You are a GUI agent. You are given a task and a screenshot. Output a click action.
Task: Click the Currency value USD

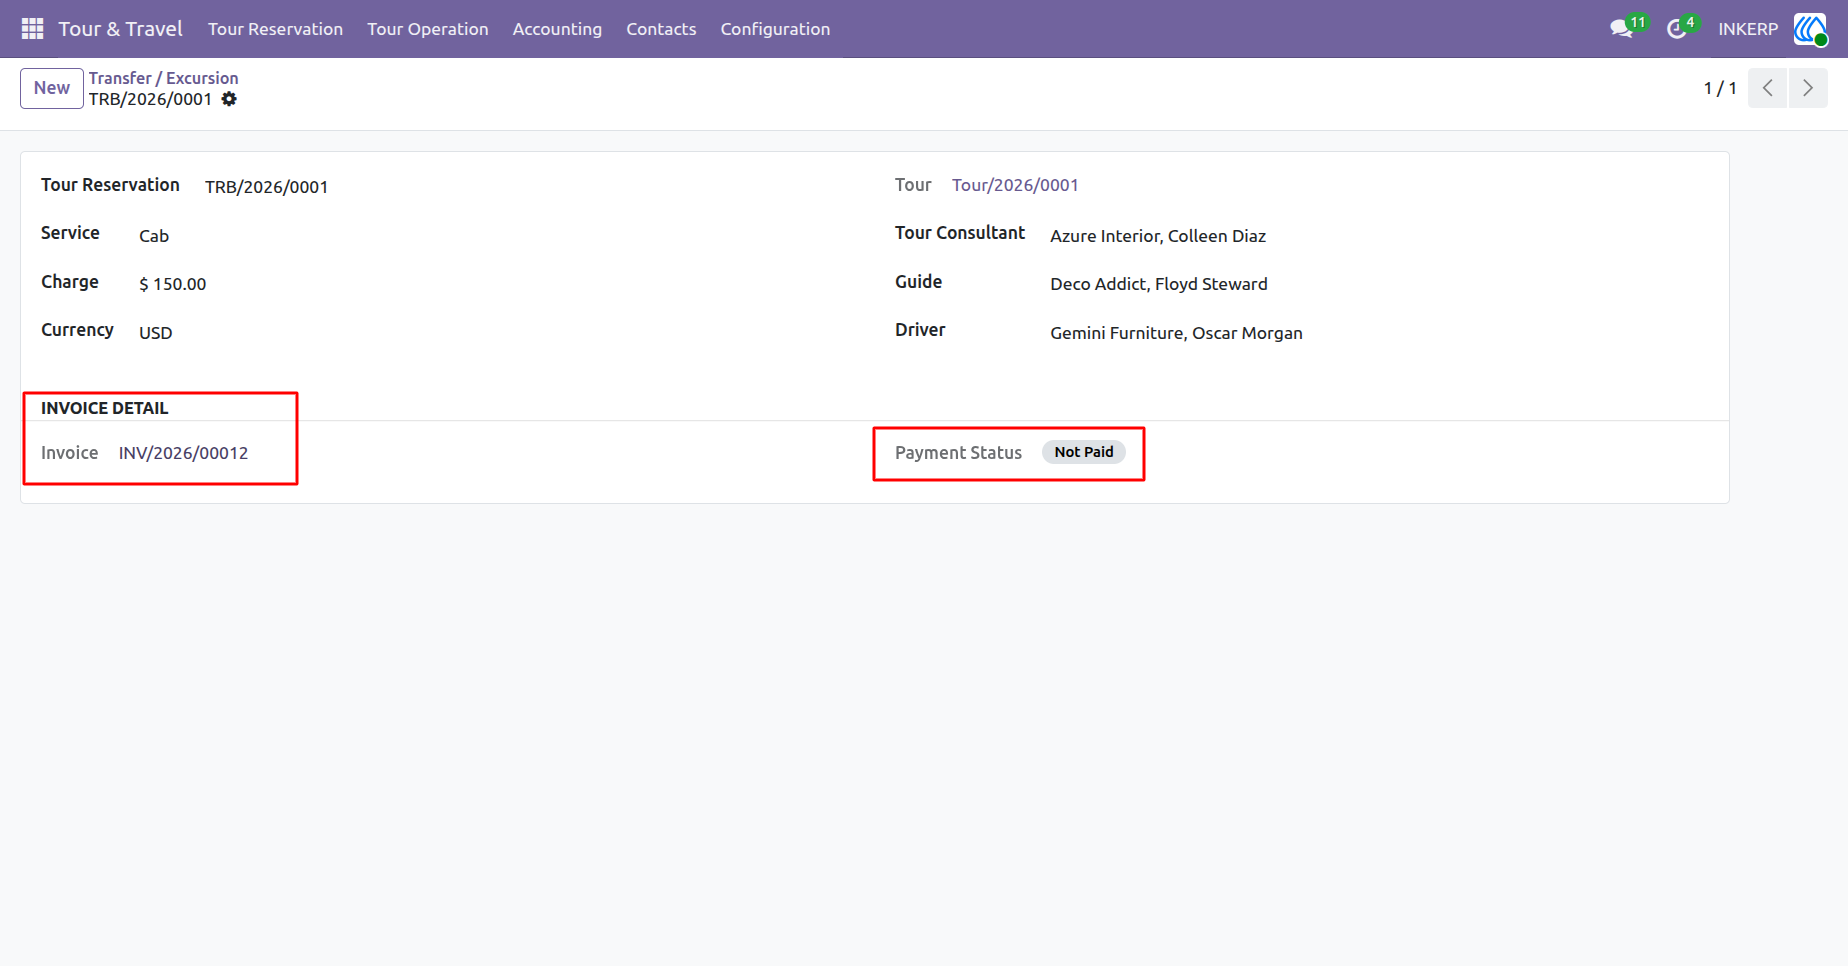[155, 333]
